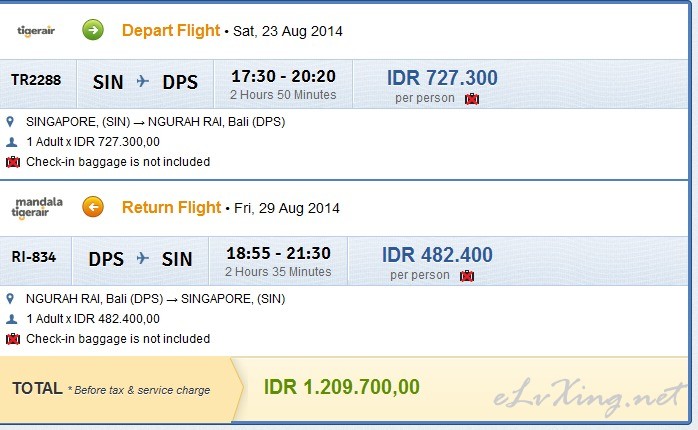Click the IDR 727.300 per person price
Image resolution: width=698 pixels, height=430 pixels.
441,78
